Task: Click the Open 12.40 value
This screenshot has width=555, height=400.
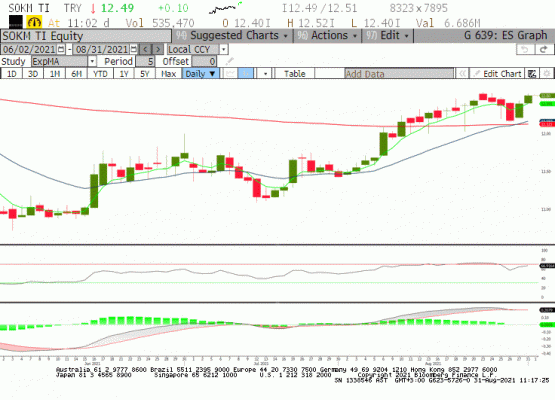Action: coord(252,23)
